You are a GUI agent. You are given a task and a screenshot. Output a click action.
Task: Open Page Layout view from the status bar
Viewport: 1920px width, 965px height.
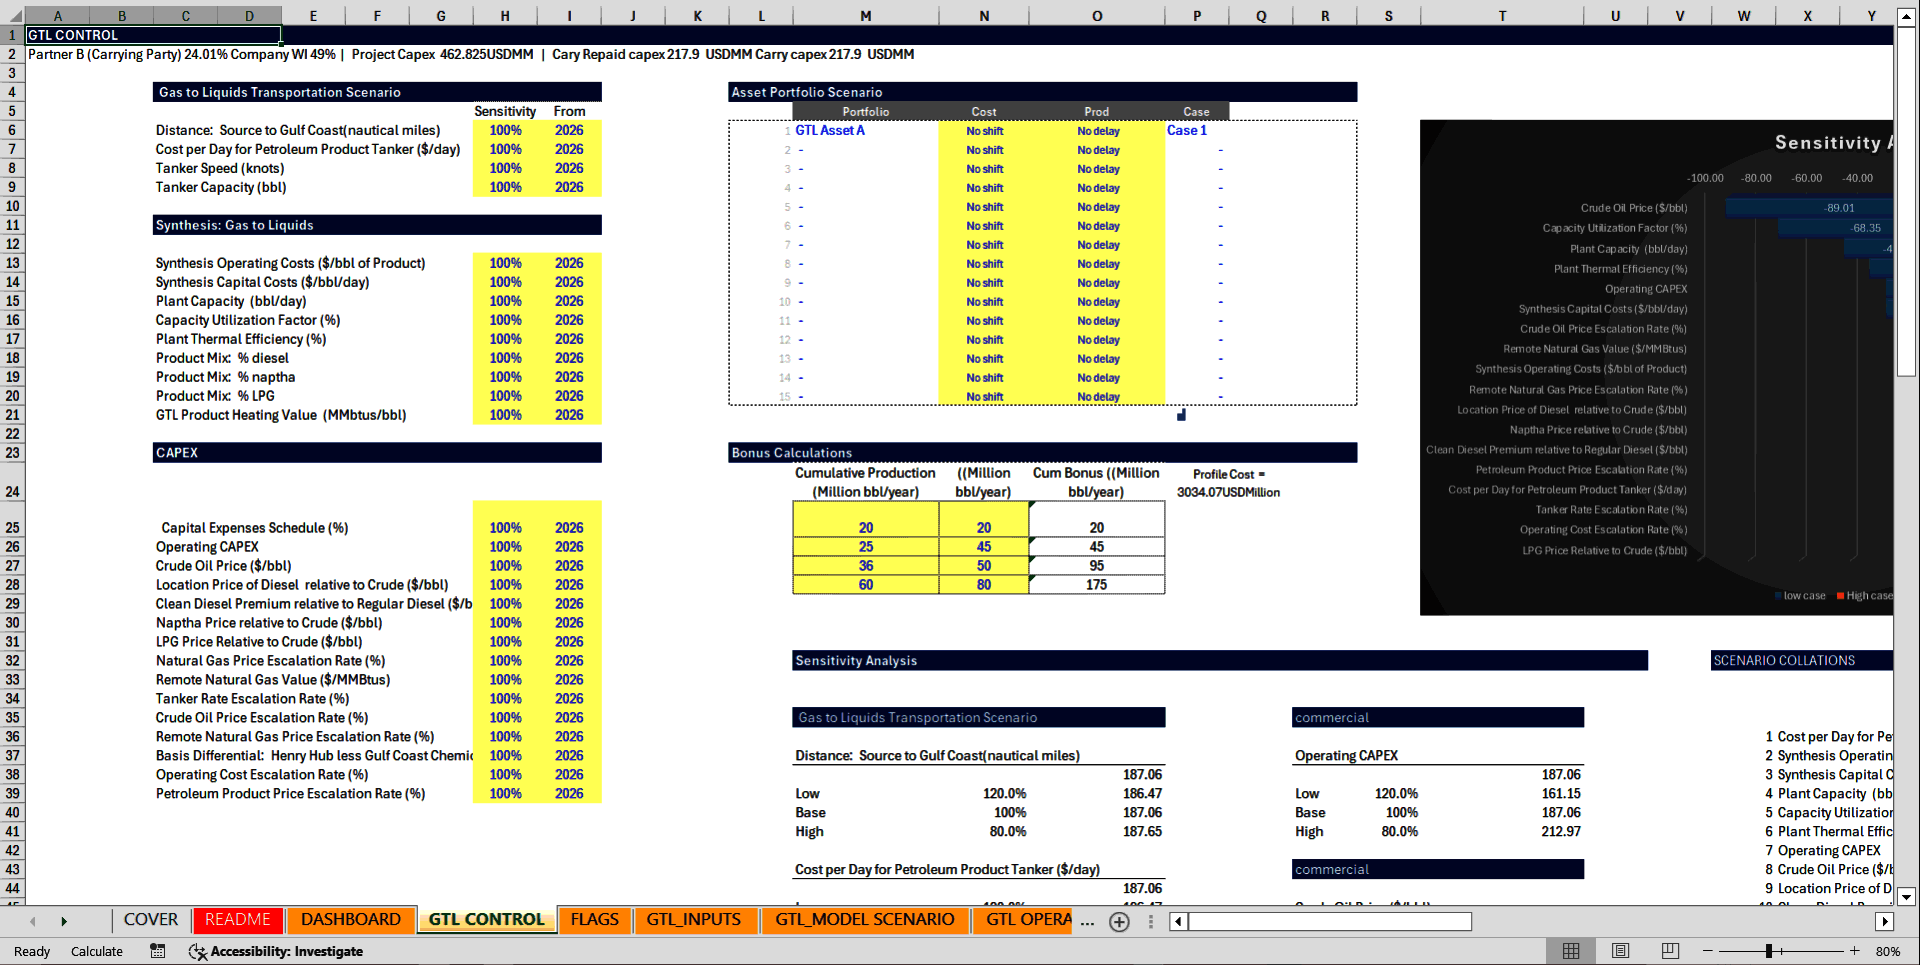1620,951
